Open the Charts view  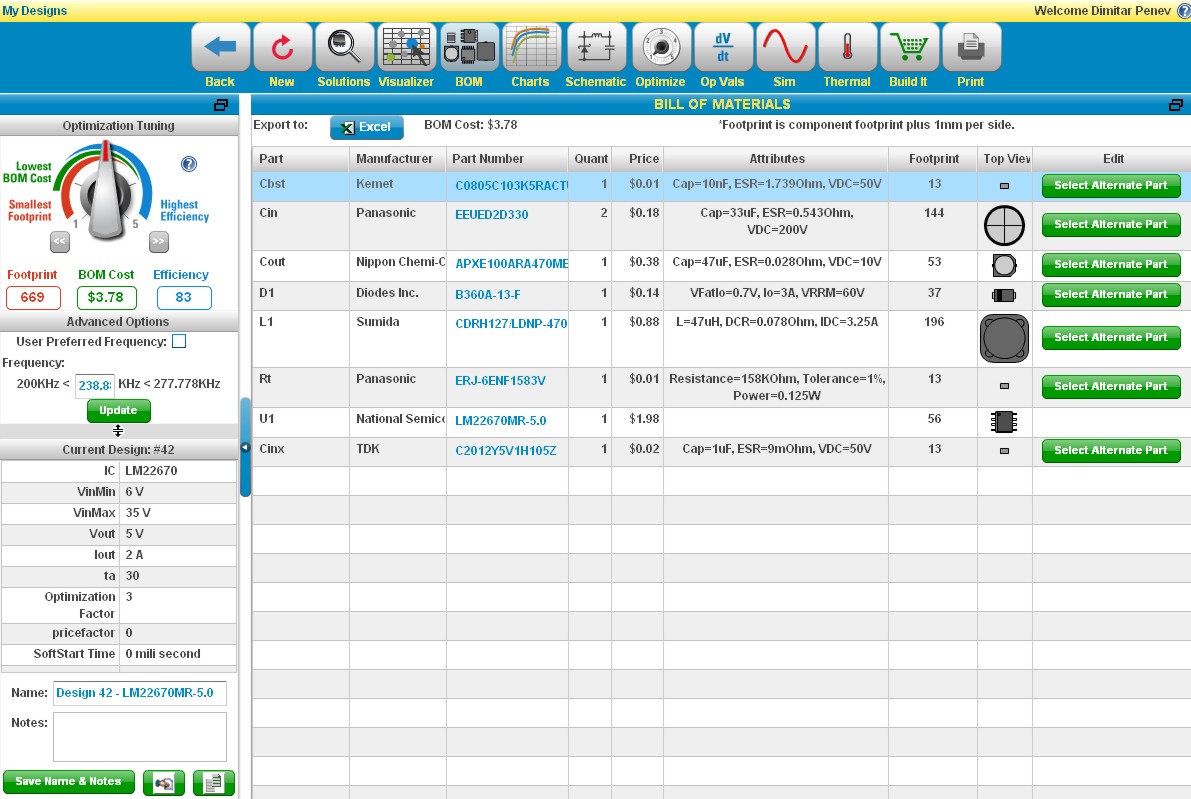[531, 48]
